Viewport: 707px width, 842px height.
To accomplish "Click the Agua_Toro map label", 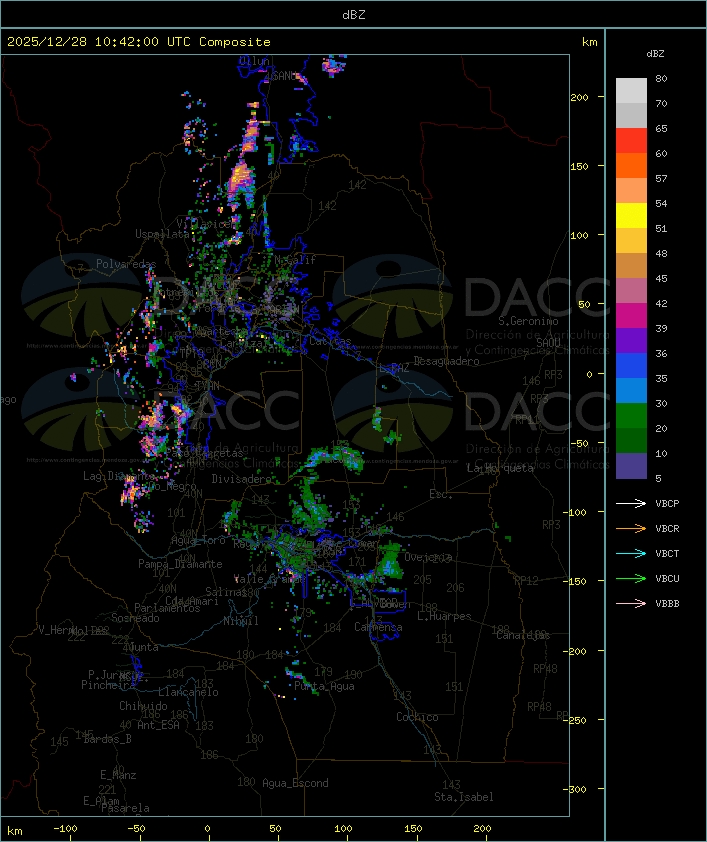I will pos(198,540).
